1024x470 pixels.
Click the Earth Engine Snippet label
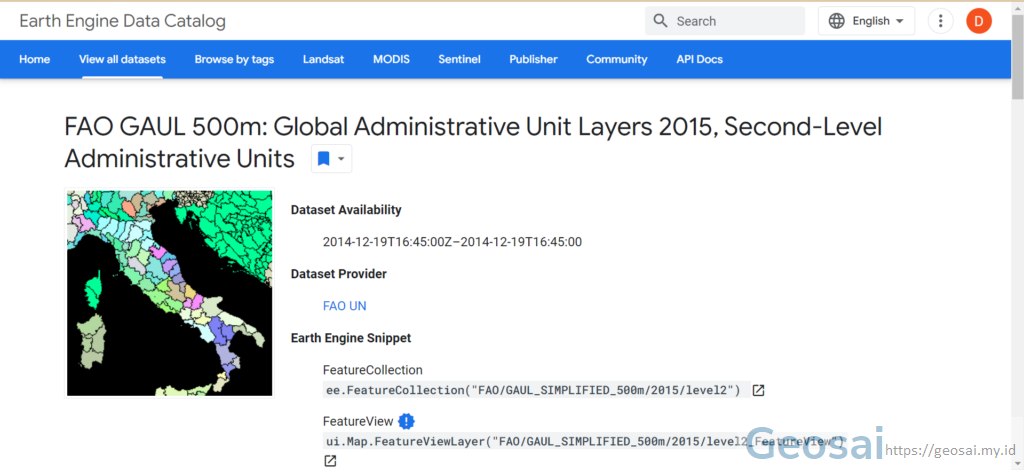(351, 338)
